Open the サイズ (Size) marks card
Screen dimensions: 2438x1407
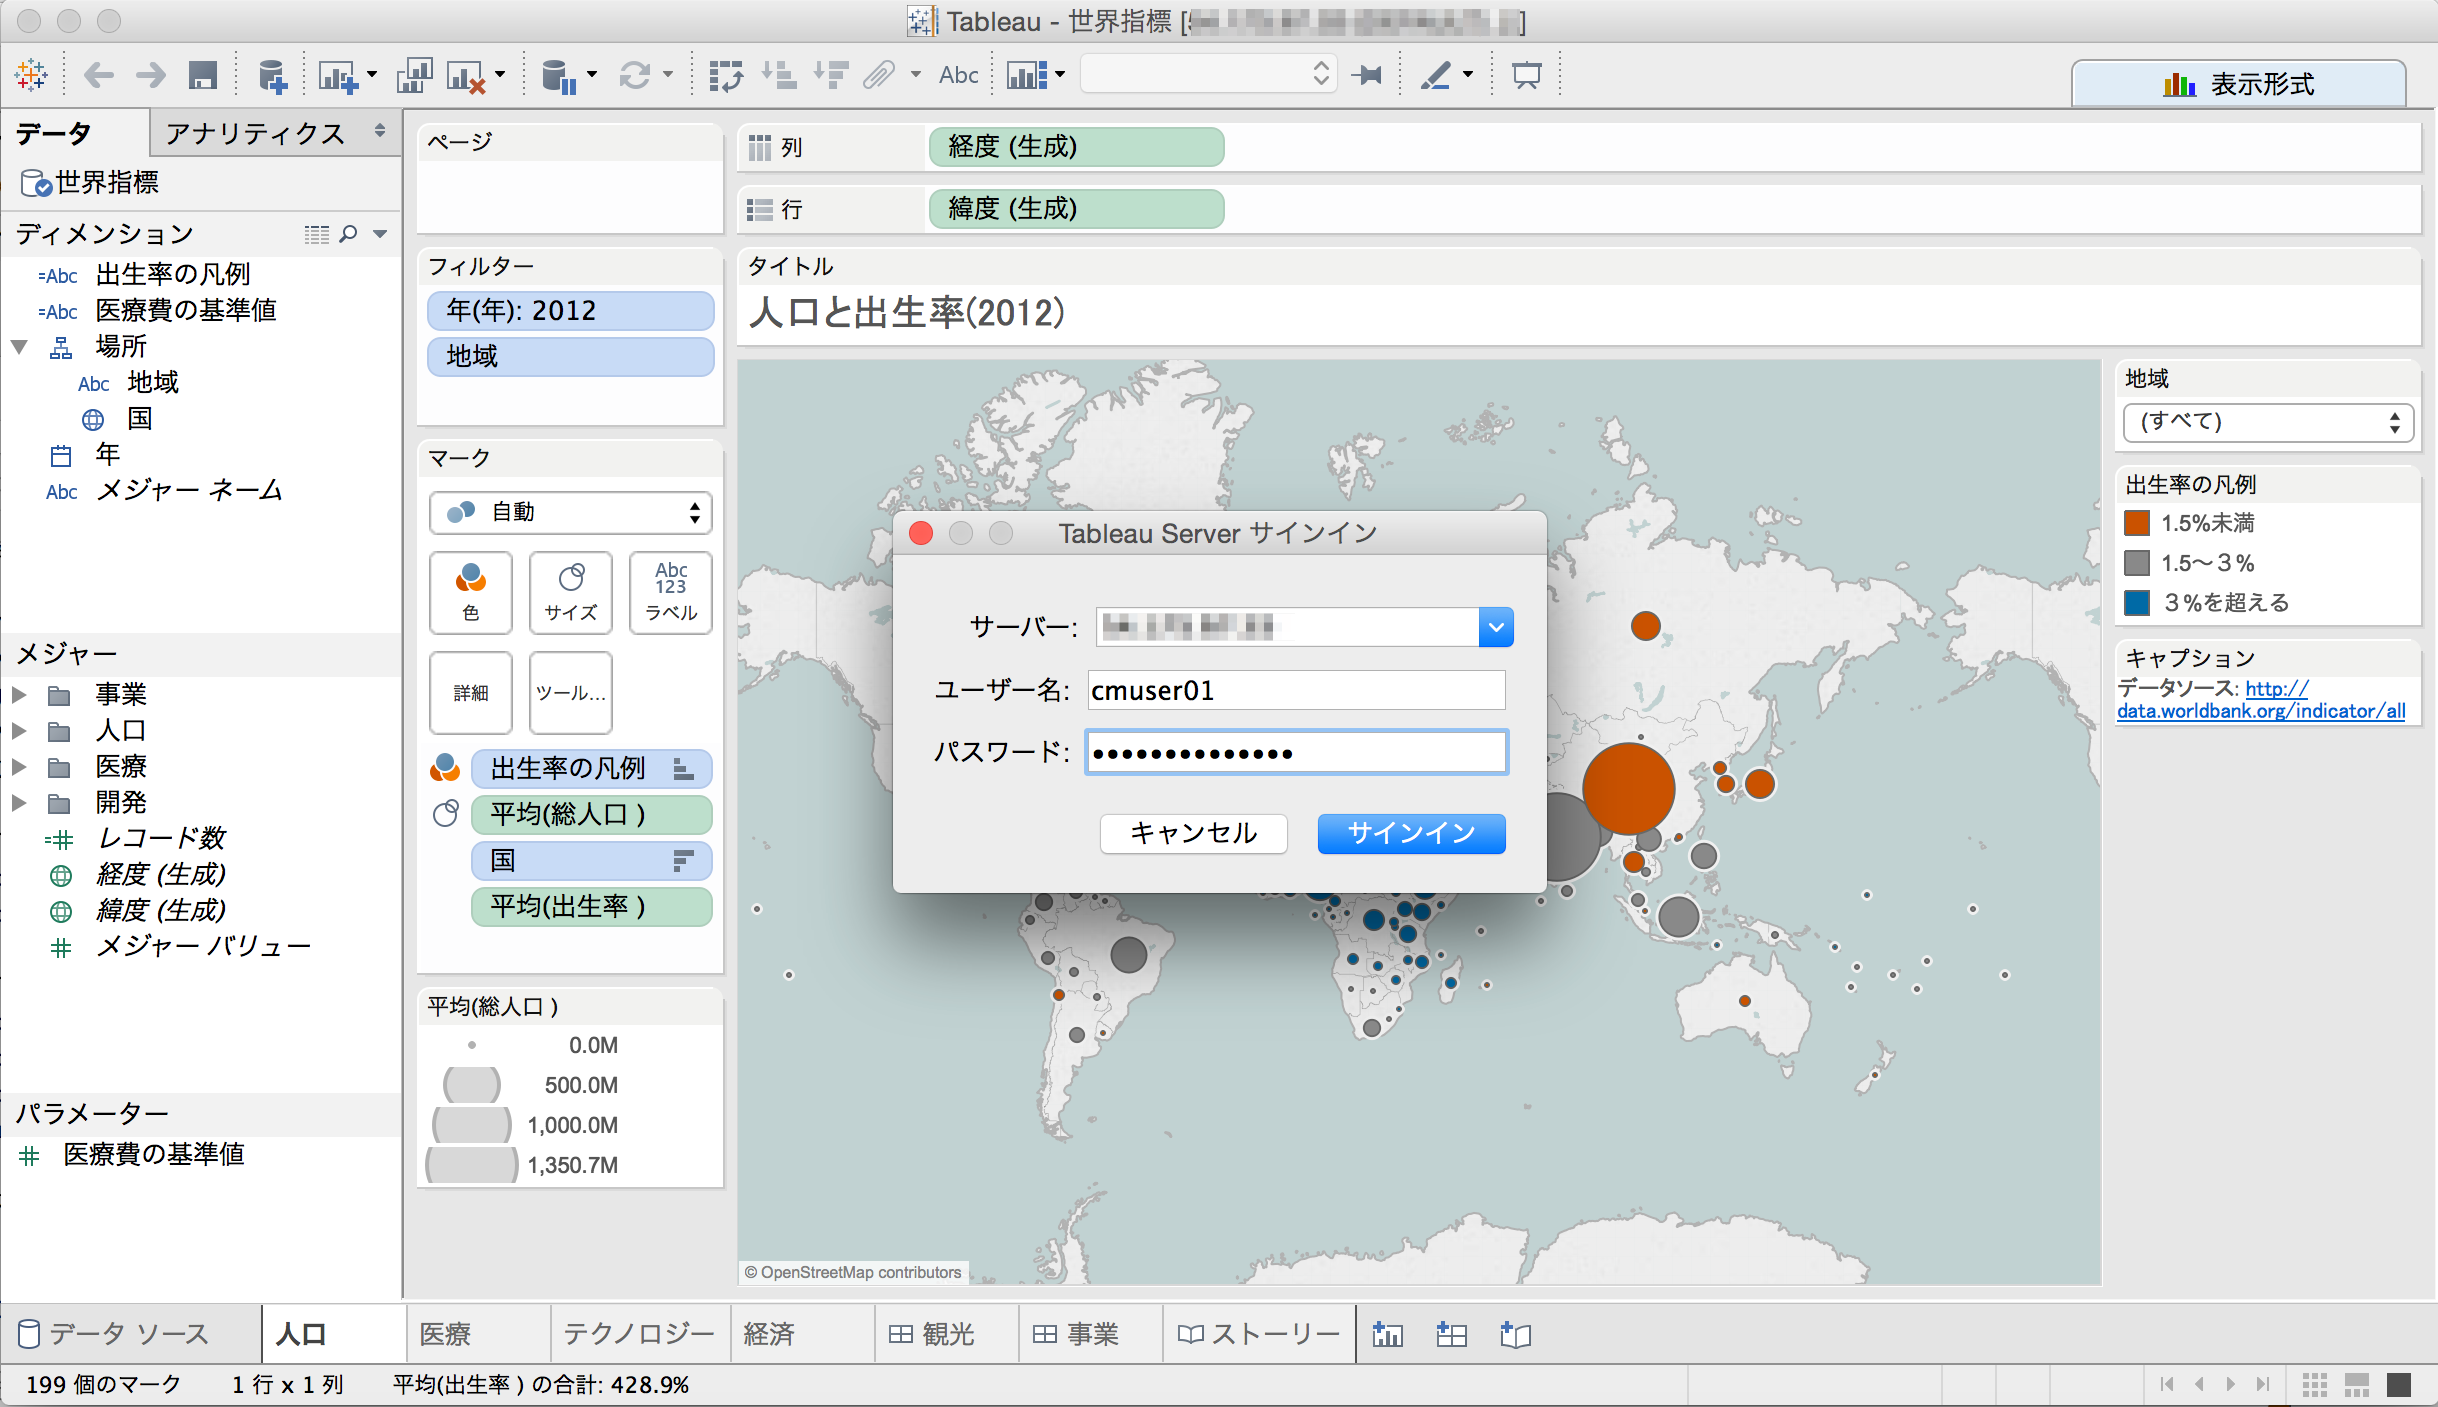point(571,592)
